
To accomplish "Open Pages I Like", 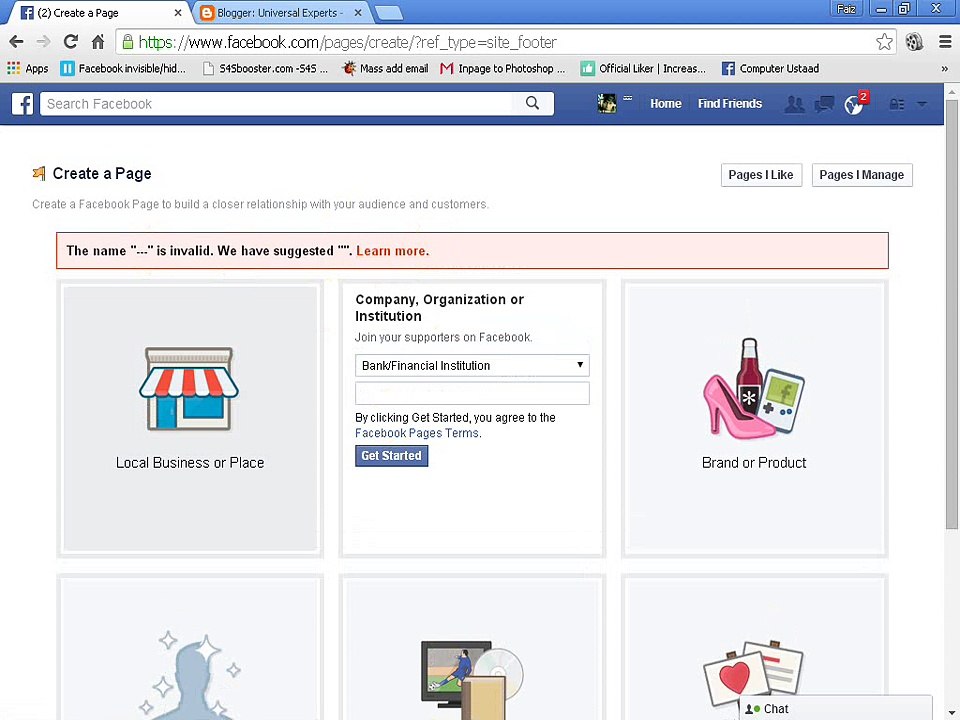I will (761, 175).
